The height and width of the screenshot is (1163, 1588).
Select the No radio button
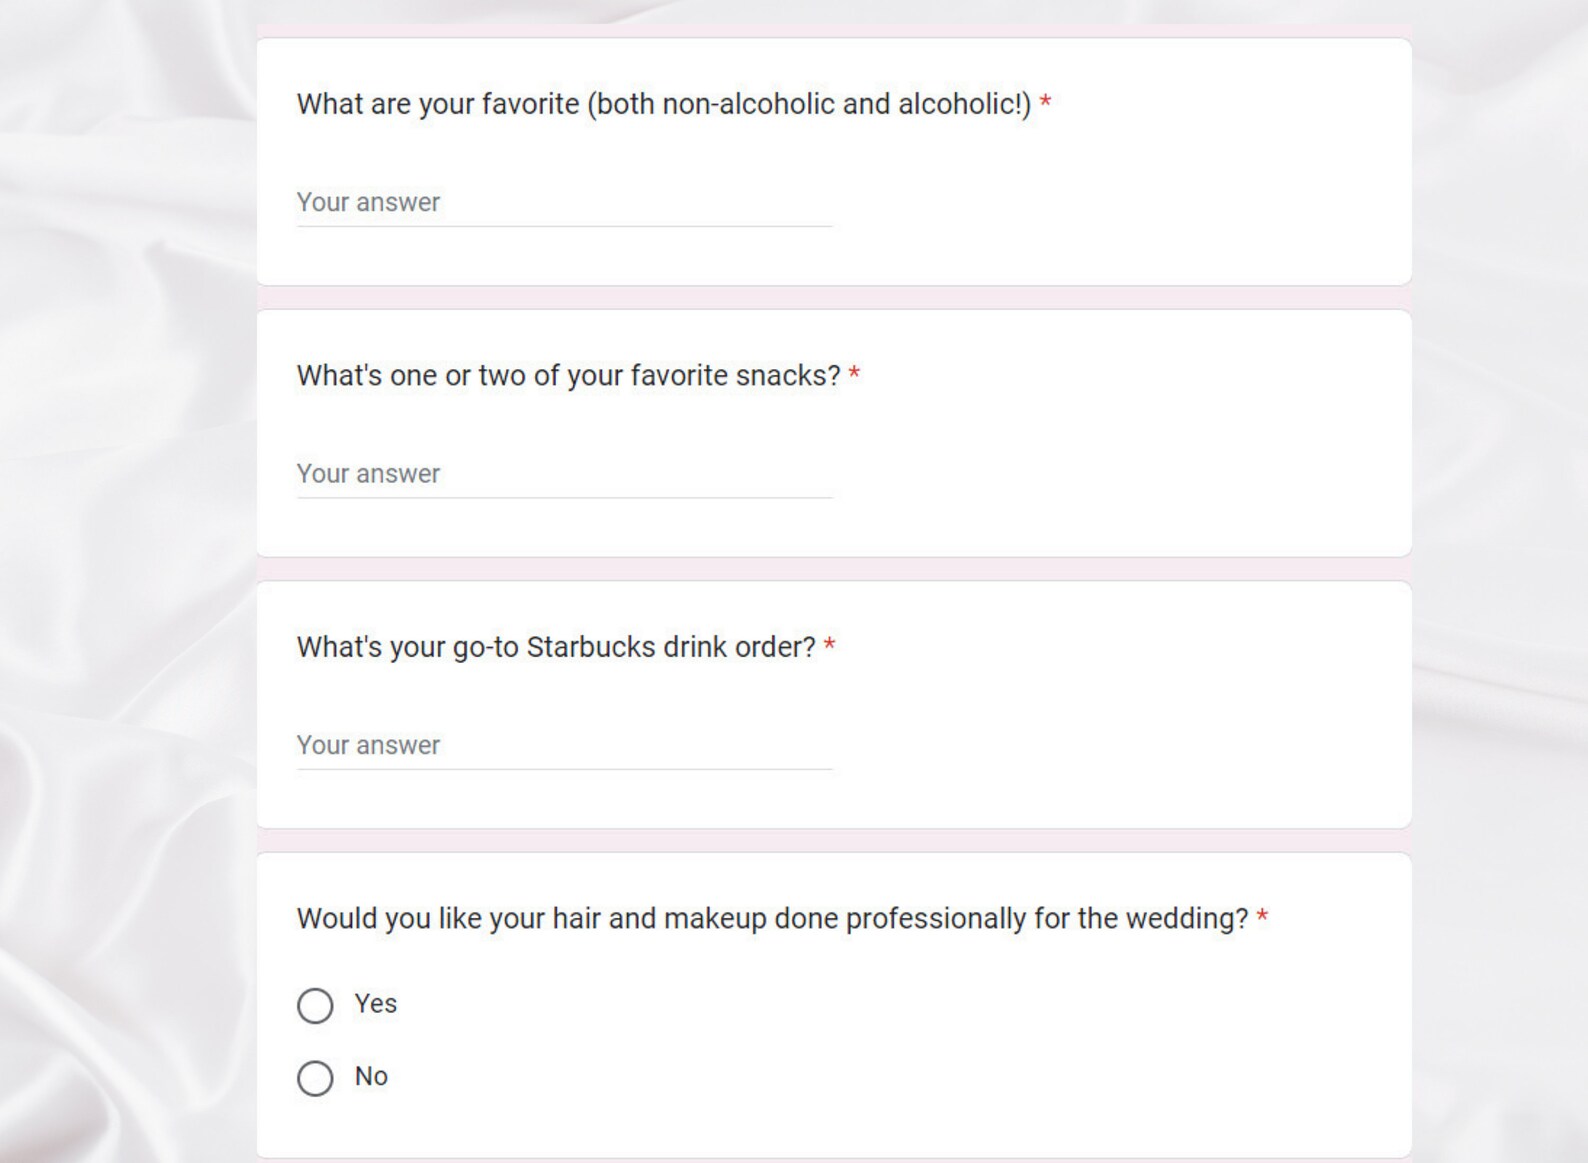(315, 1078)
